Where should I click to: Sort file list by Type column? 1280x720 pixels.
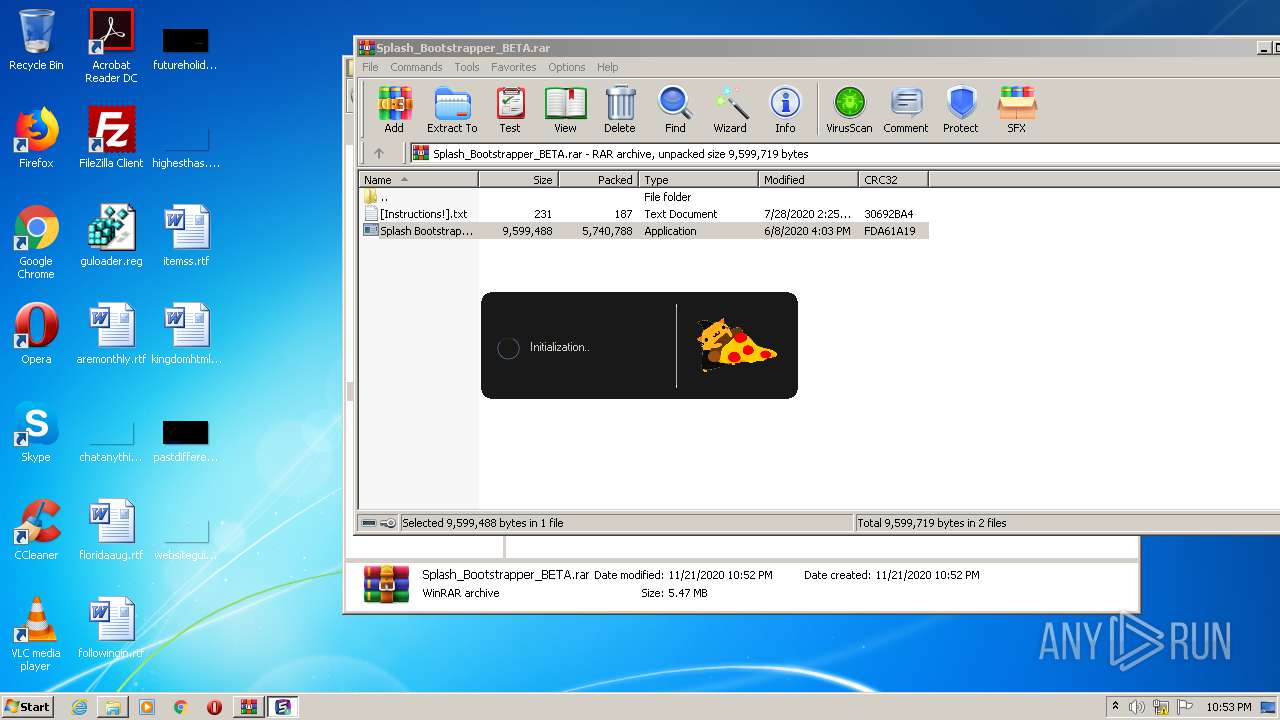[698, 180]
